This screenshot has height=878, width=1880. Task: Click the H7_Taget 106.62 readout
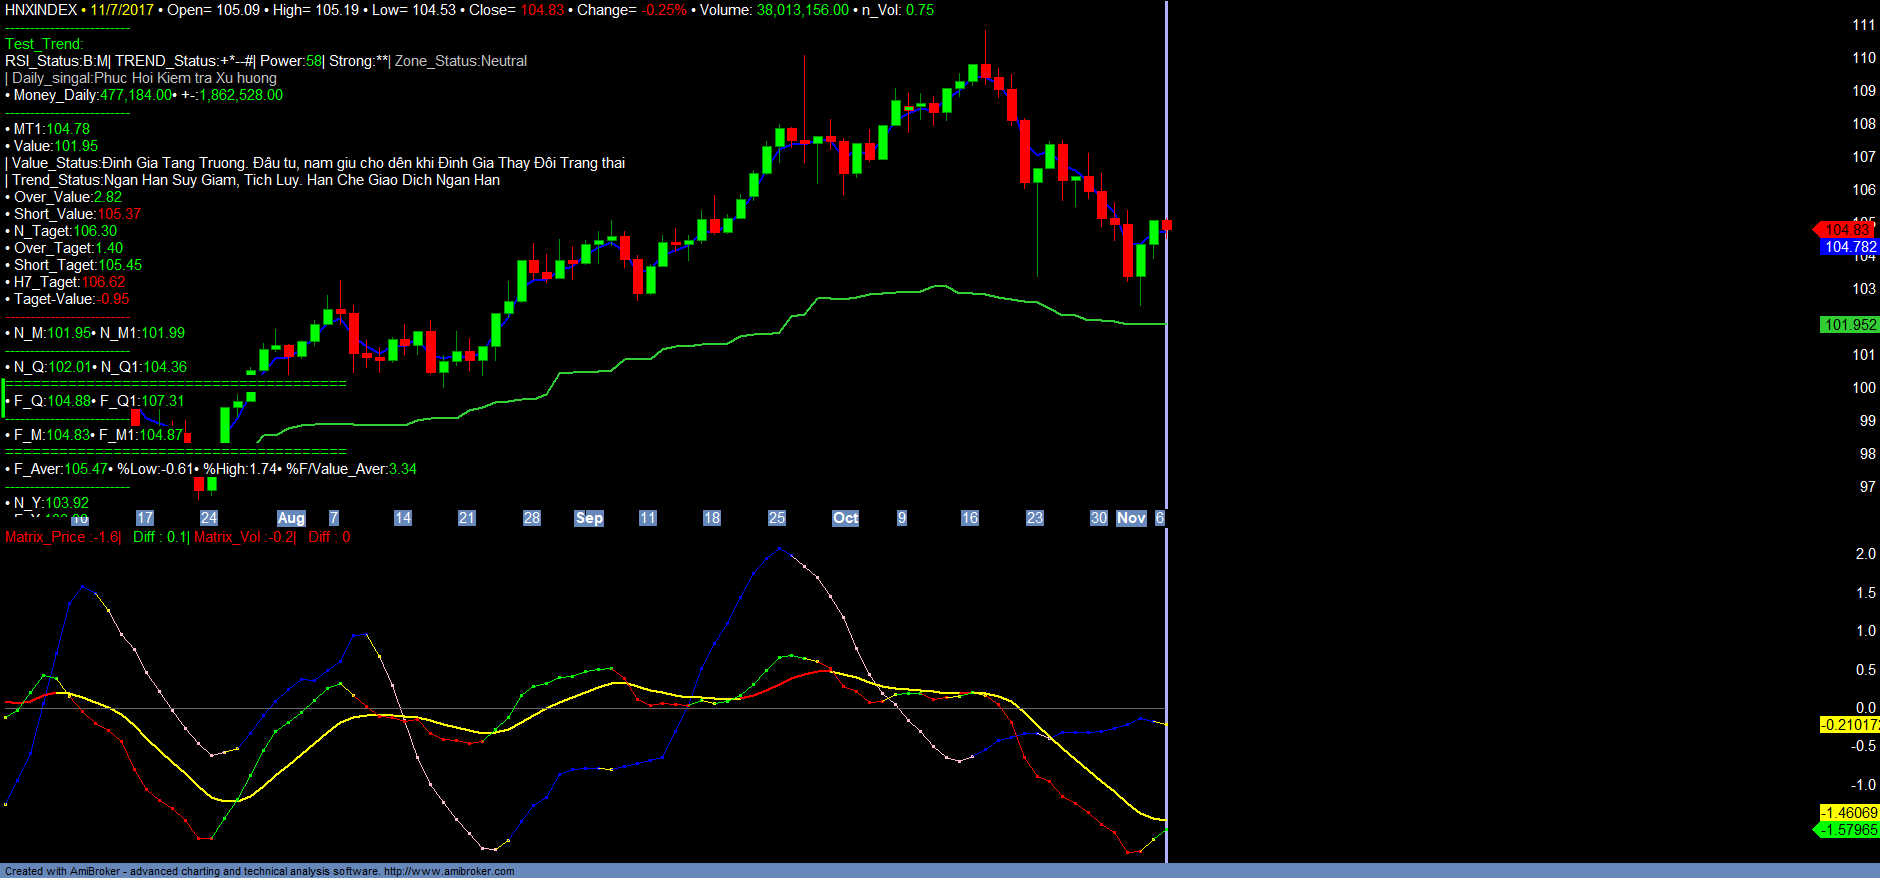click(69, 282)
